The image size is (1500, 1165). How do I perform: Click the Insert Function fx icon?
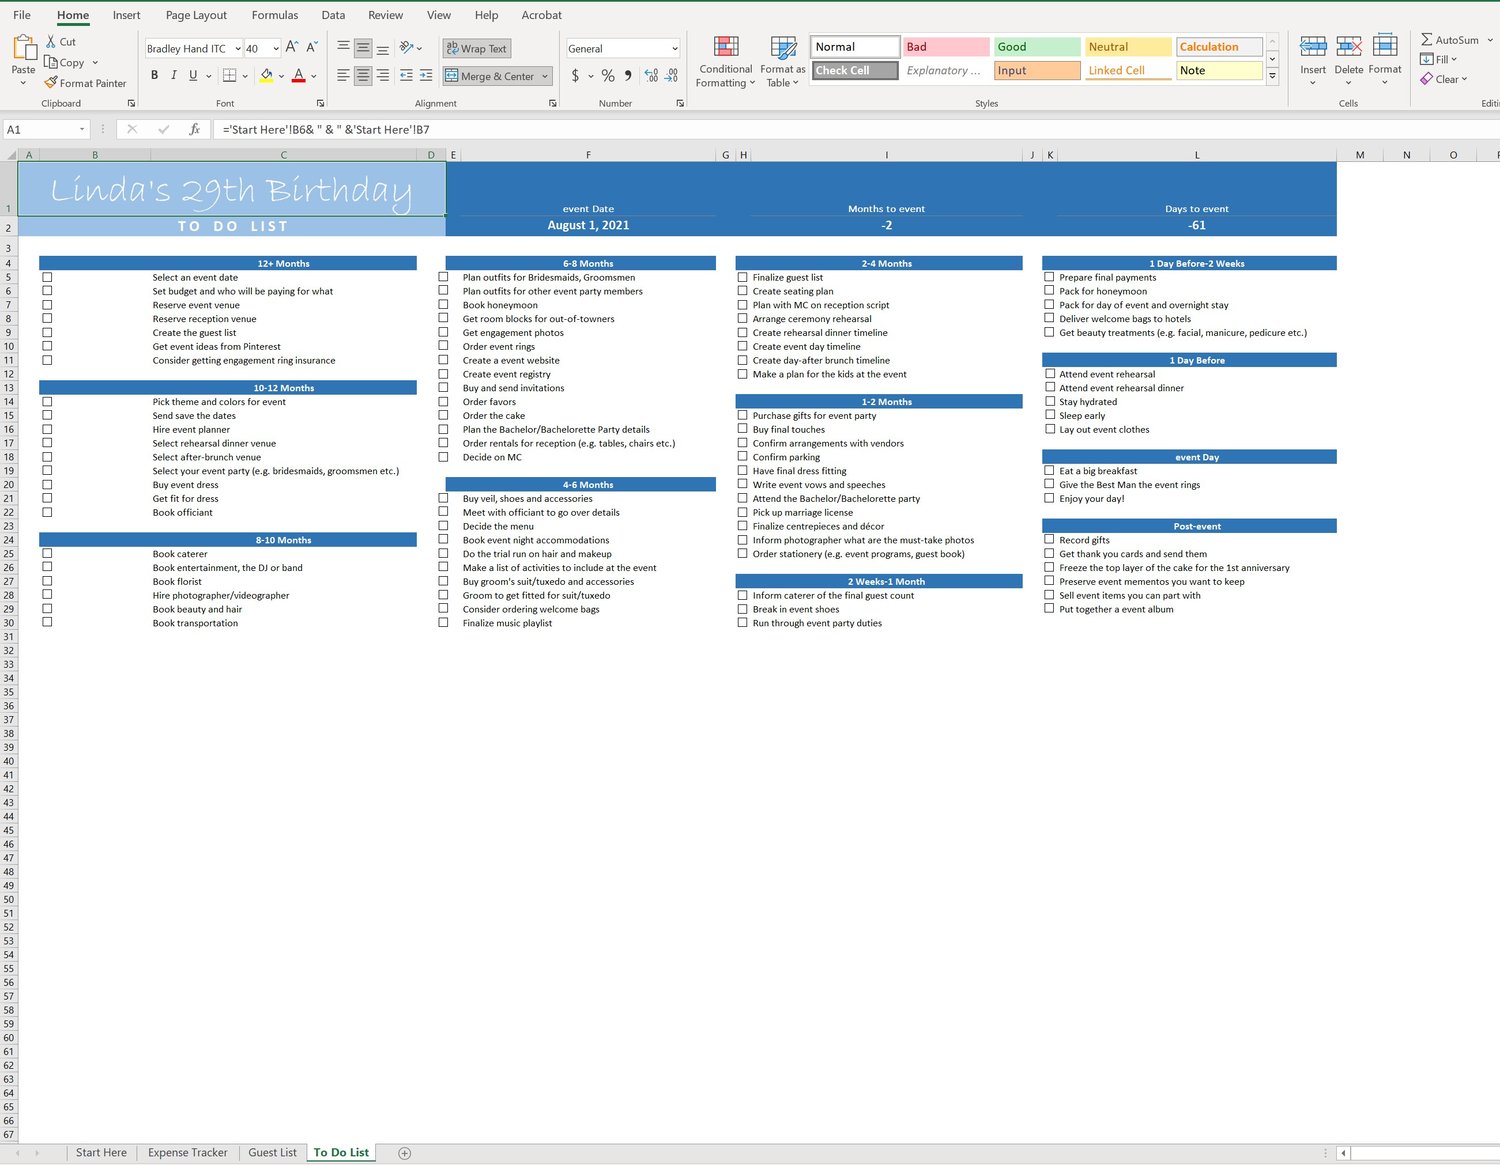[x=195, y=129]
